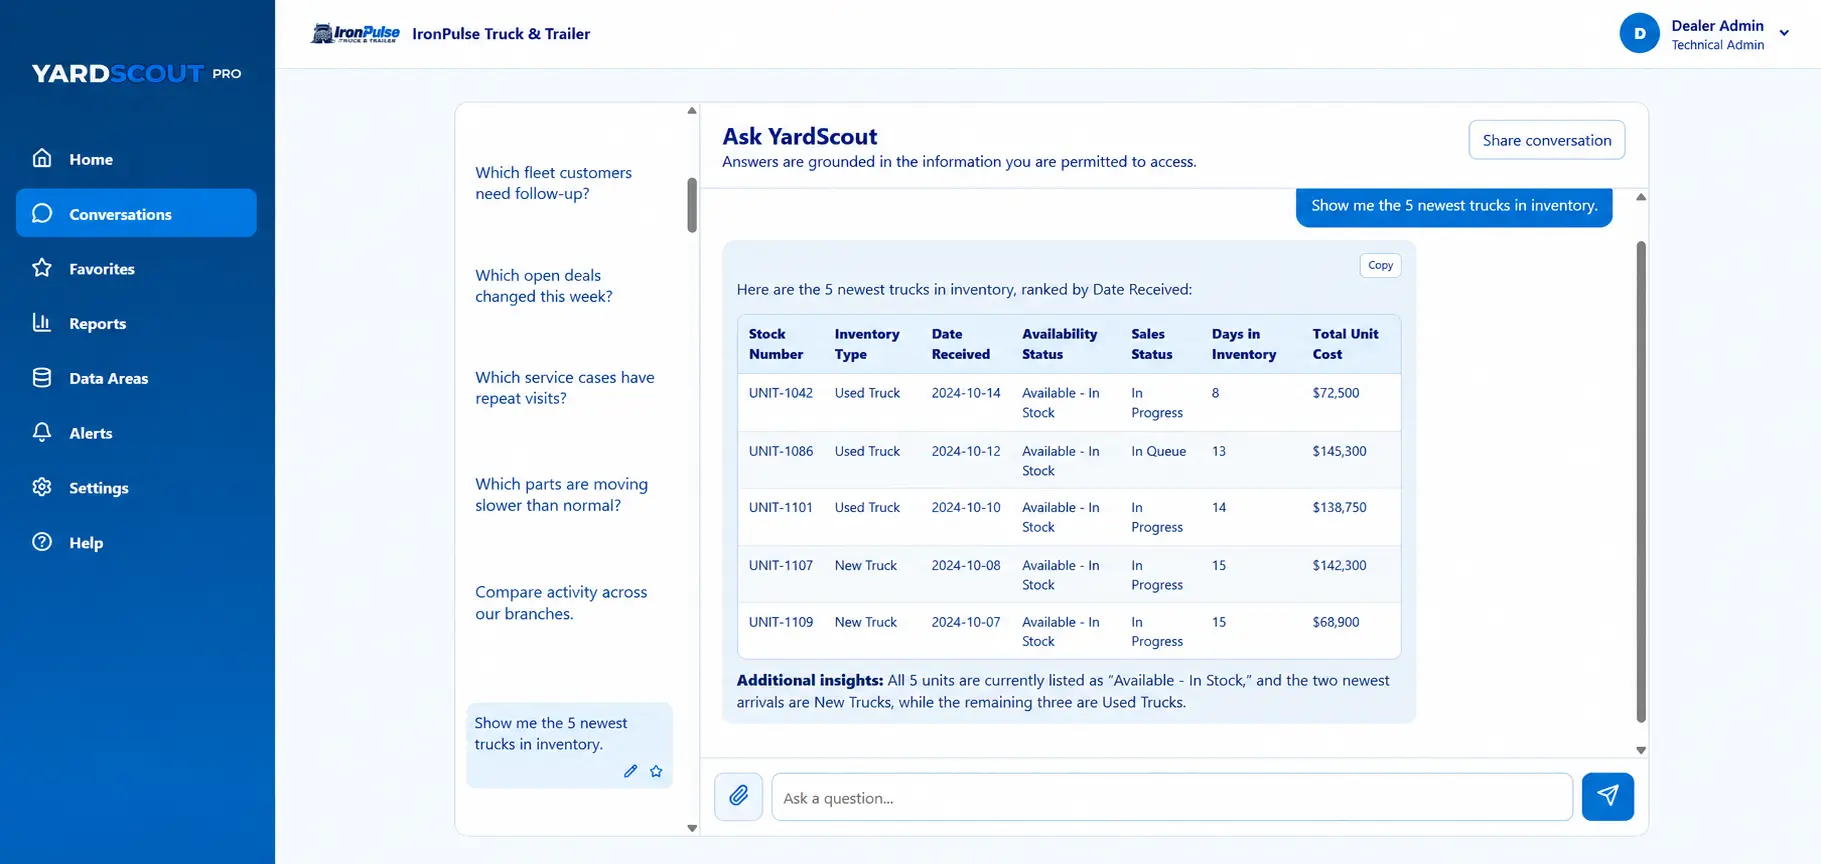
Task: Click stock number UNIT-1042 cell
Action: 781,393
